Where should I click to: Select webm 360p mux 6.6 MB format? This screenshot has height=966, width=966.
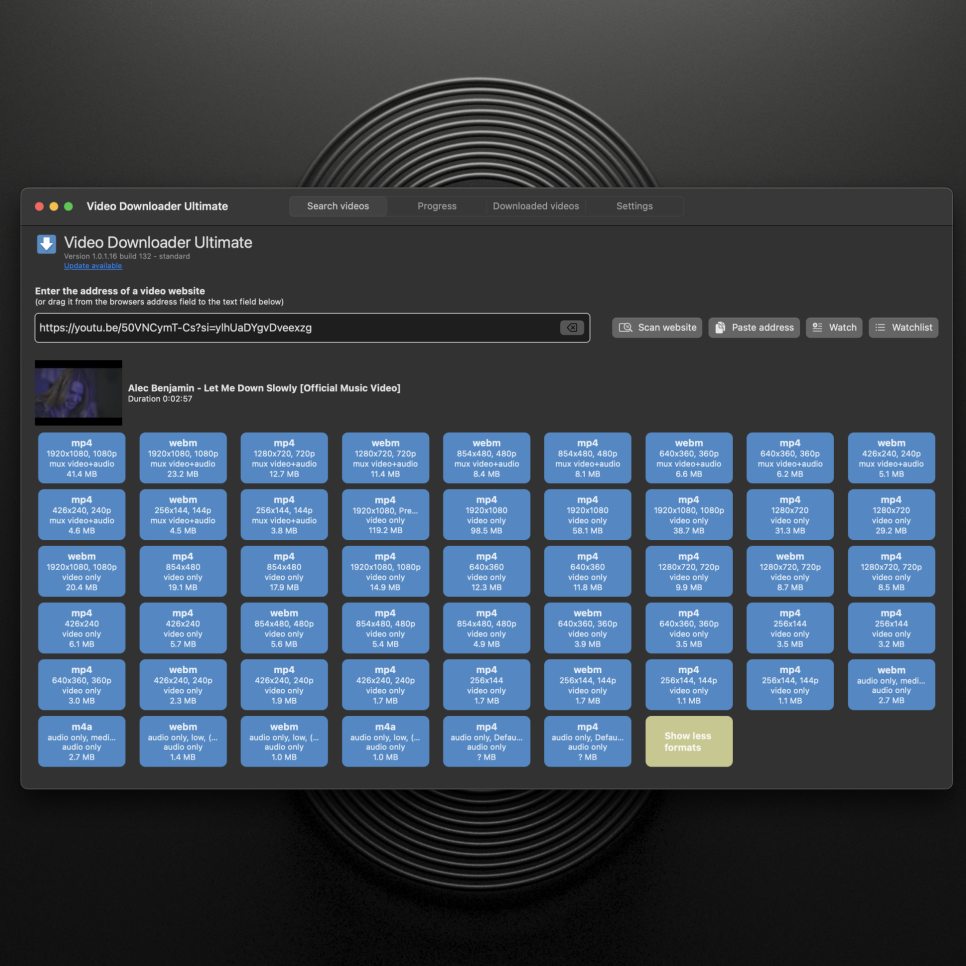coord(689,458)
